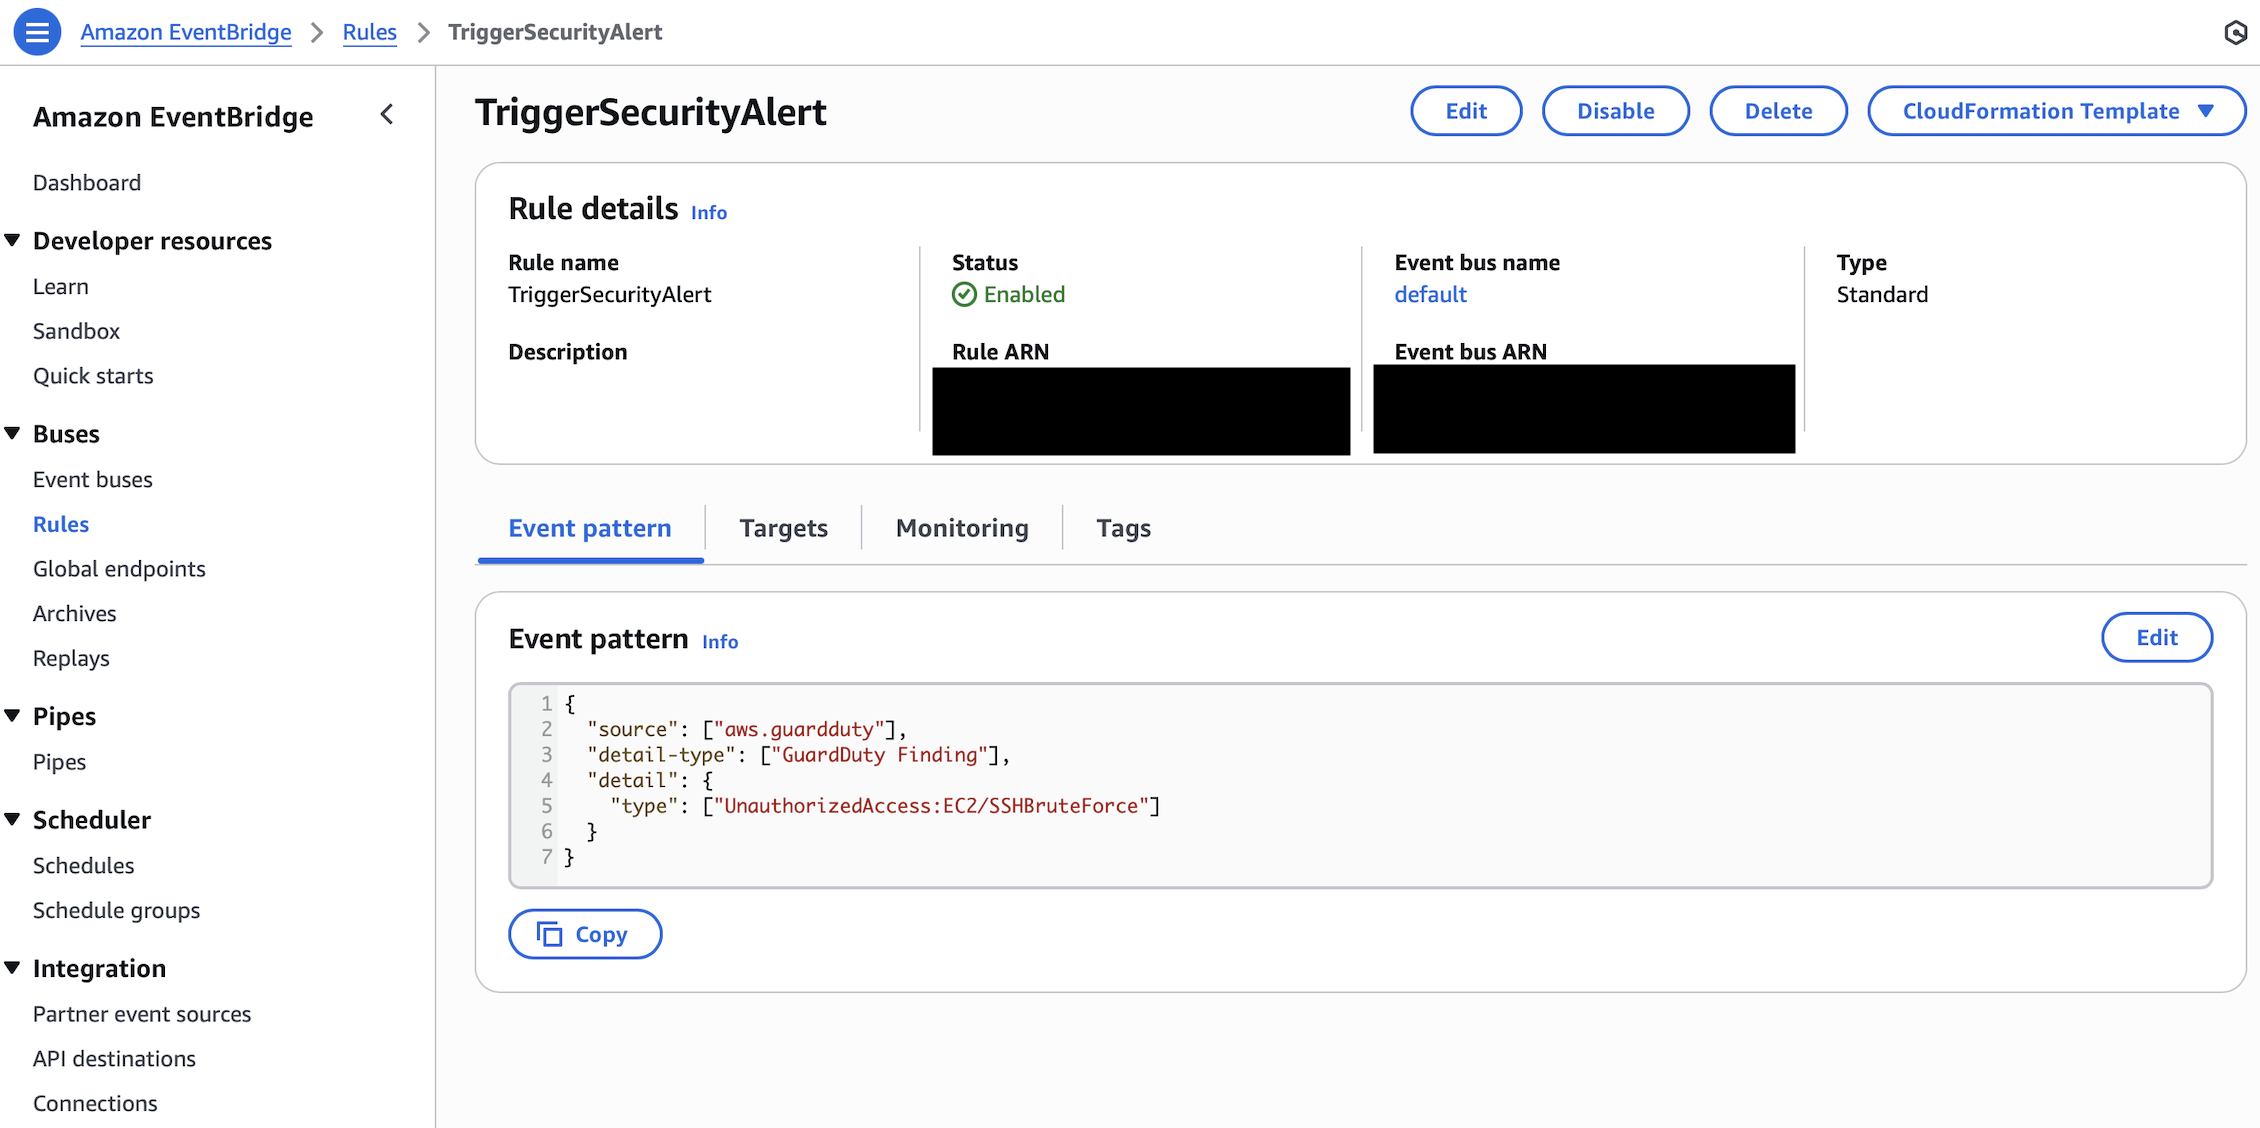2260x1128 pixels.
Task: Collapse the Pipes section
Action: click(13, 715)
